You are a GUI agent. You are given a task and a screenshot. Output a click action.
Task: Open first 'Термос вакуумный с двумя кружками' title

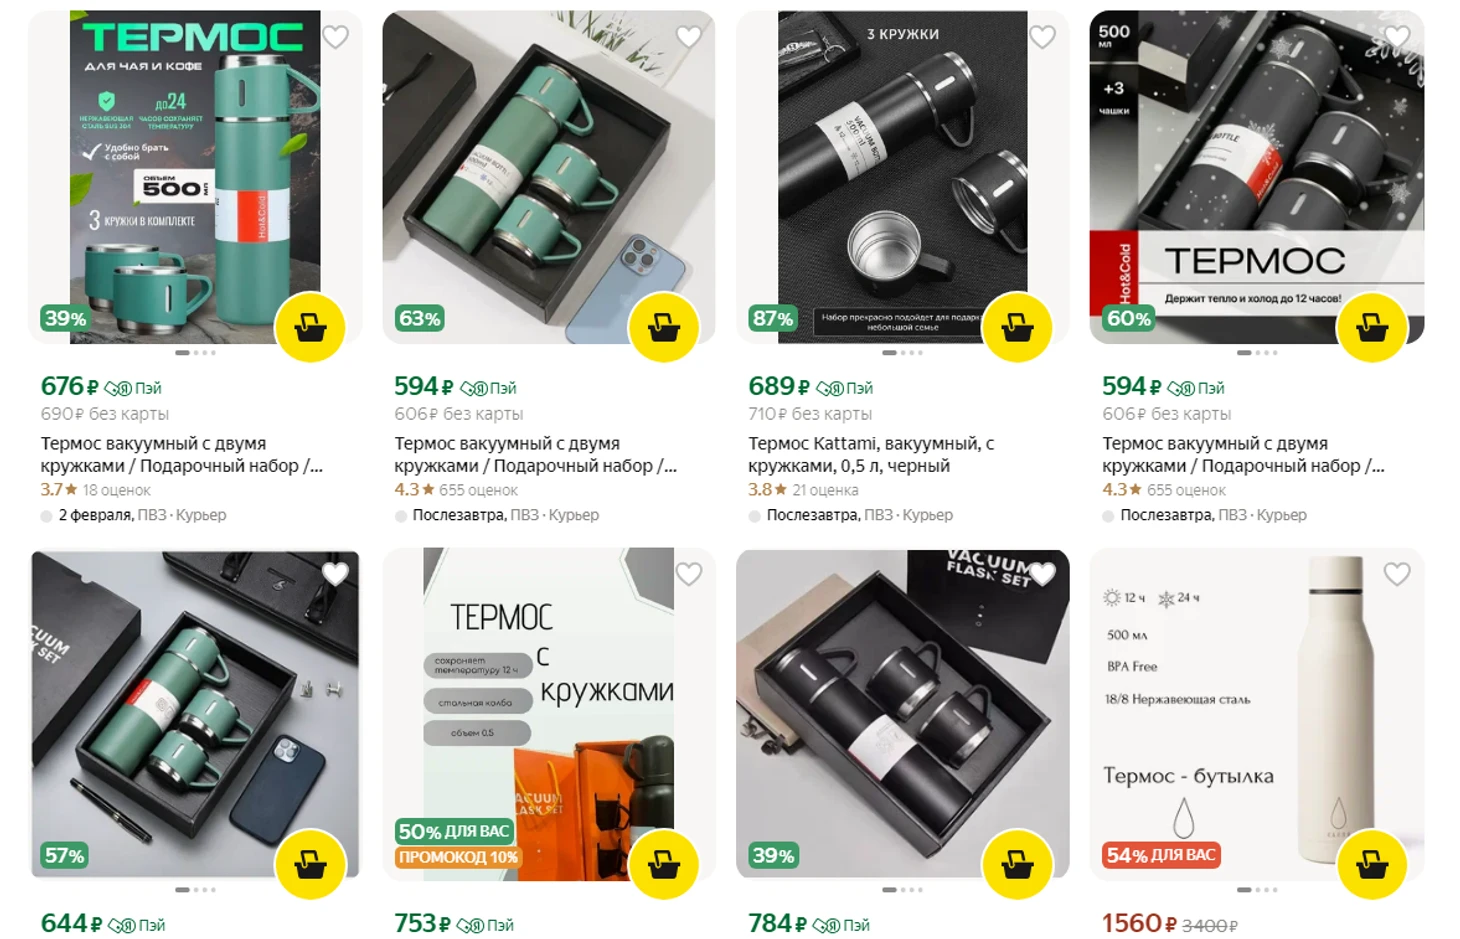click(181, 454)
